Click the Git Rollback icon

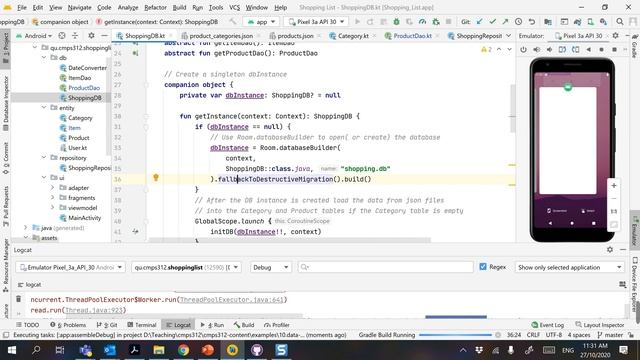tap(531, 22)
